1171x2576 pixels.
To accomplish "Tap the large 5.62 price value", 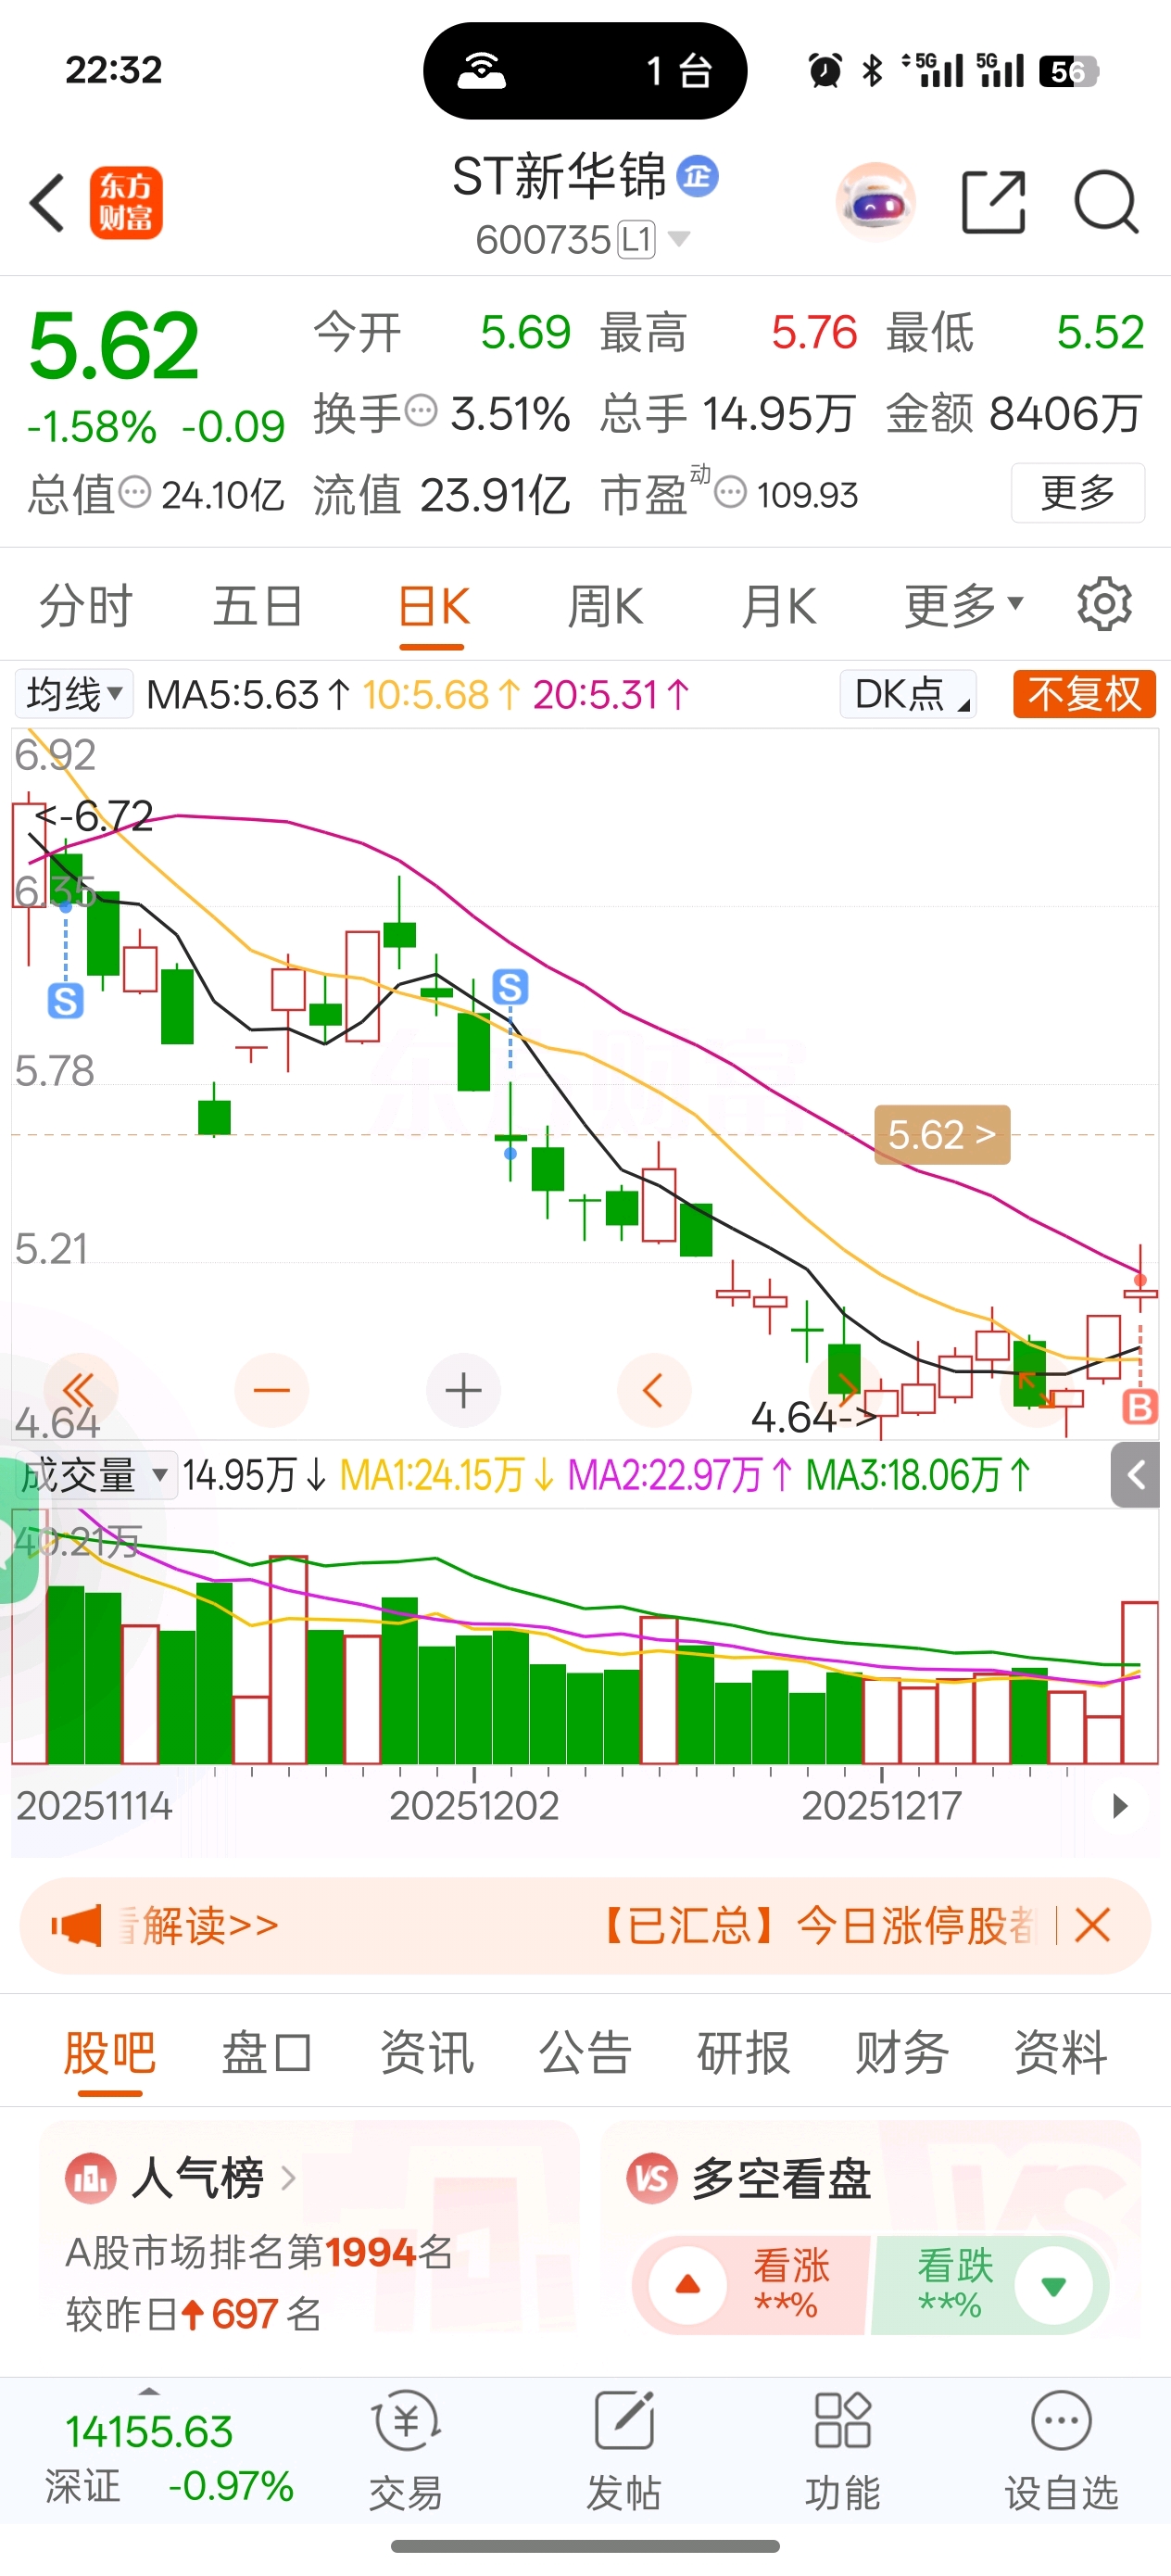I will point(113,346).
